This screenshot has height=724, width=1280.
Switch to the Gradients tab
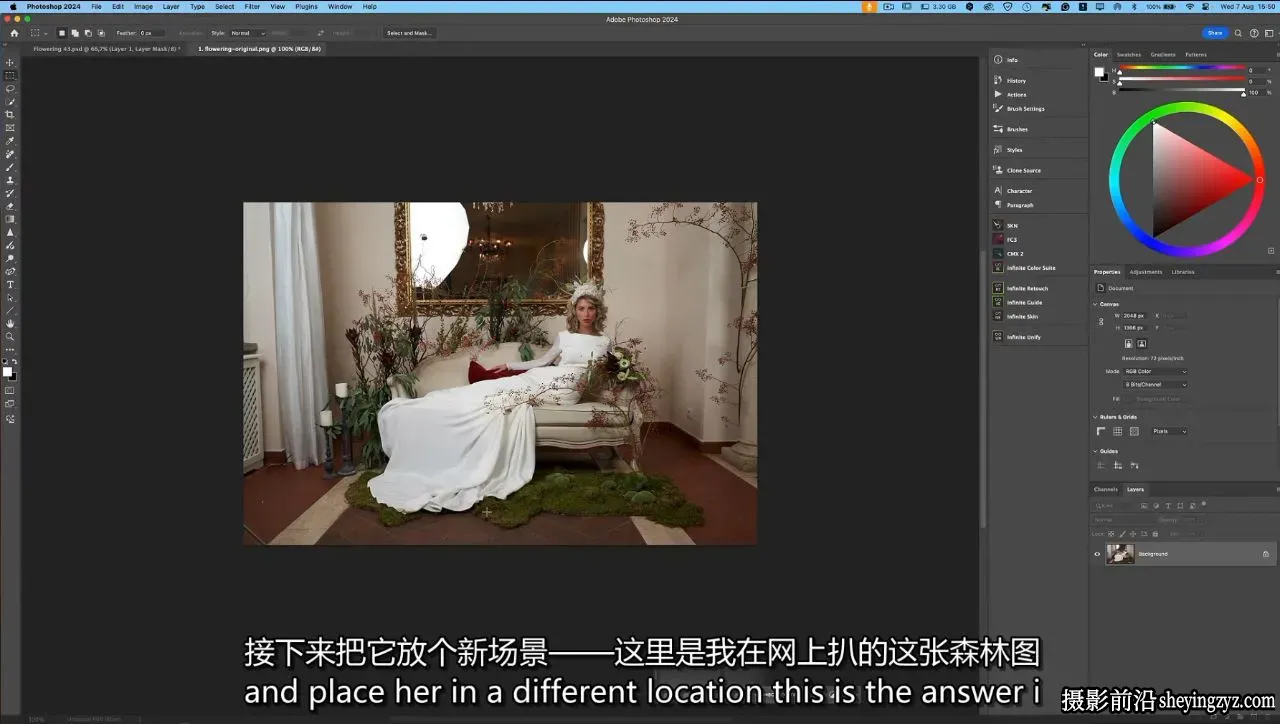point(1163,55)
